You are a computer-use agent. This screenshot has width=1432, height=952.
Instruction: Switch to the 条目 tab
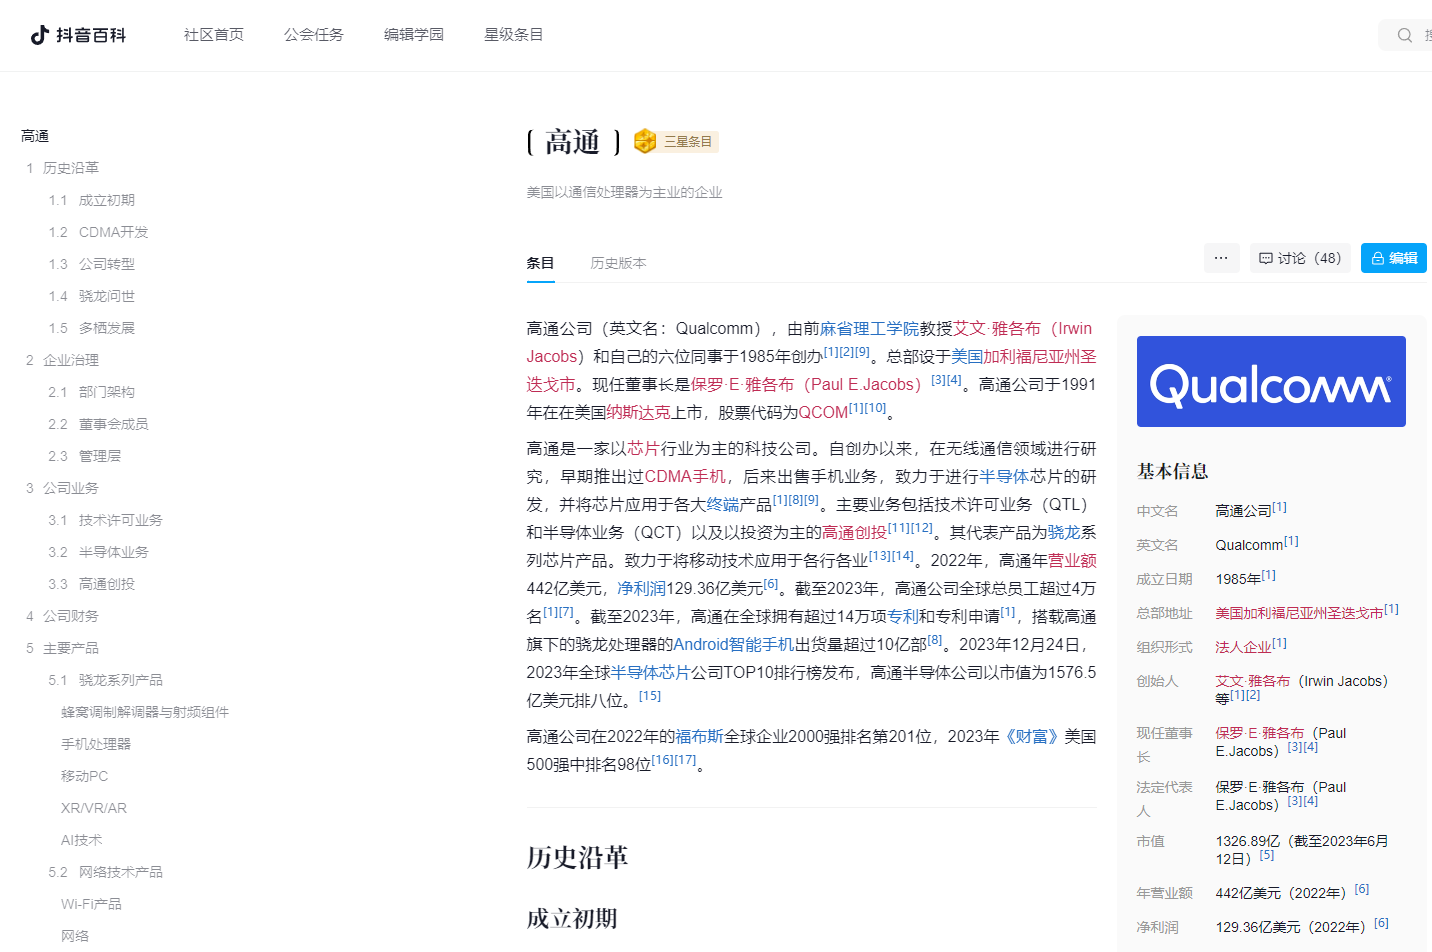[x=541, y=263]
